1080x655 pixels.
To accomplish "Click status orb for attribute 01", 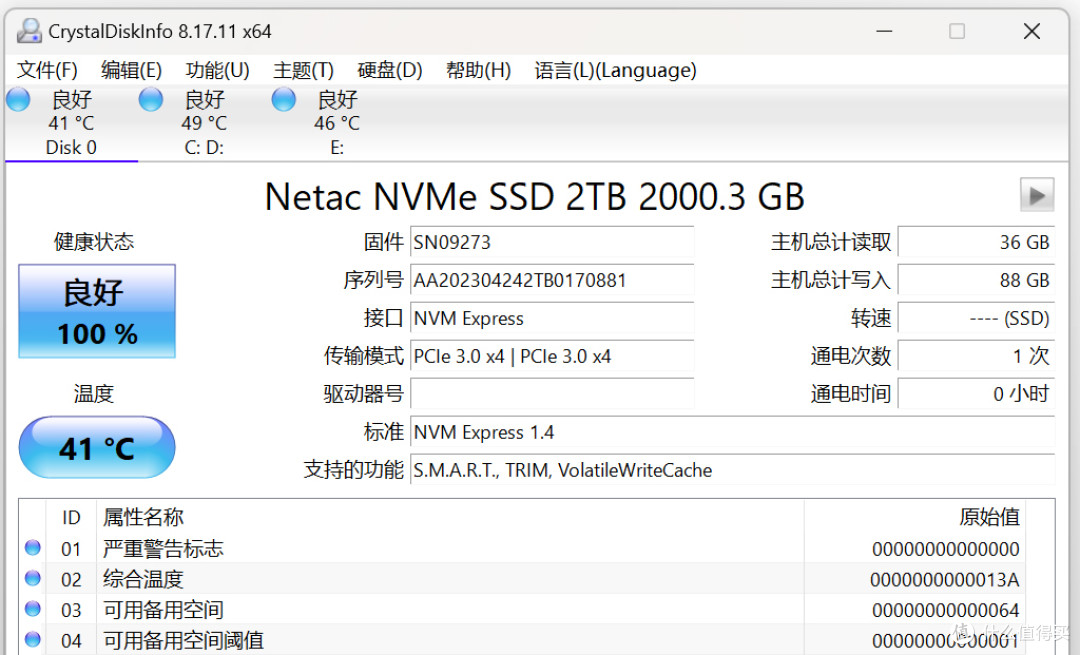I will point(32,548).
